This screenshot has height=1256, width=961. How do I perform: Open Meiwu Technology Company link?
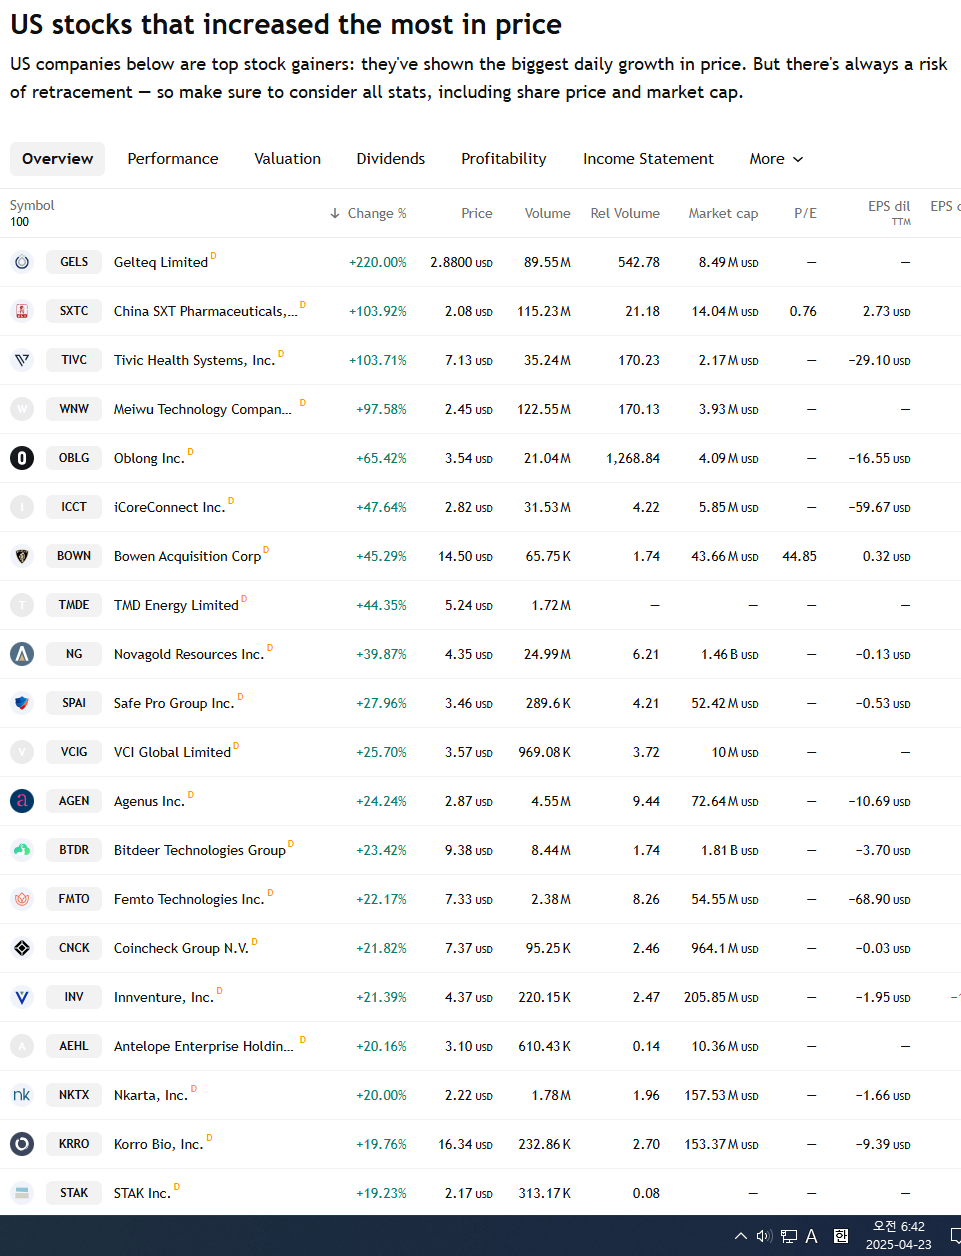[203, 409]
